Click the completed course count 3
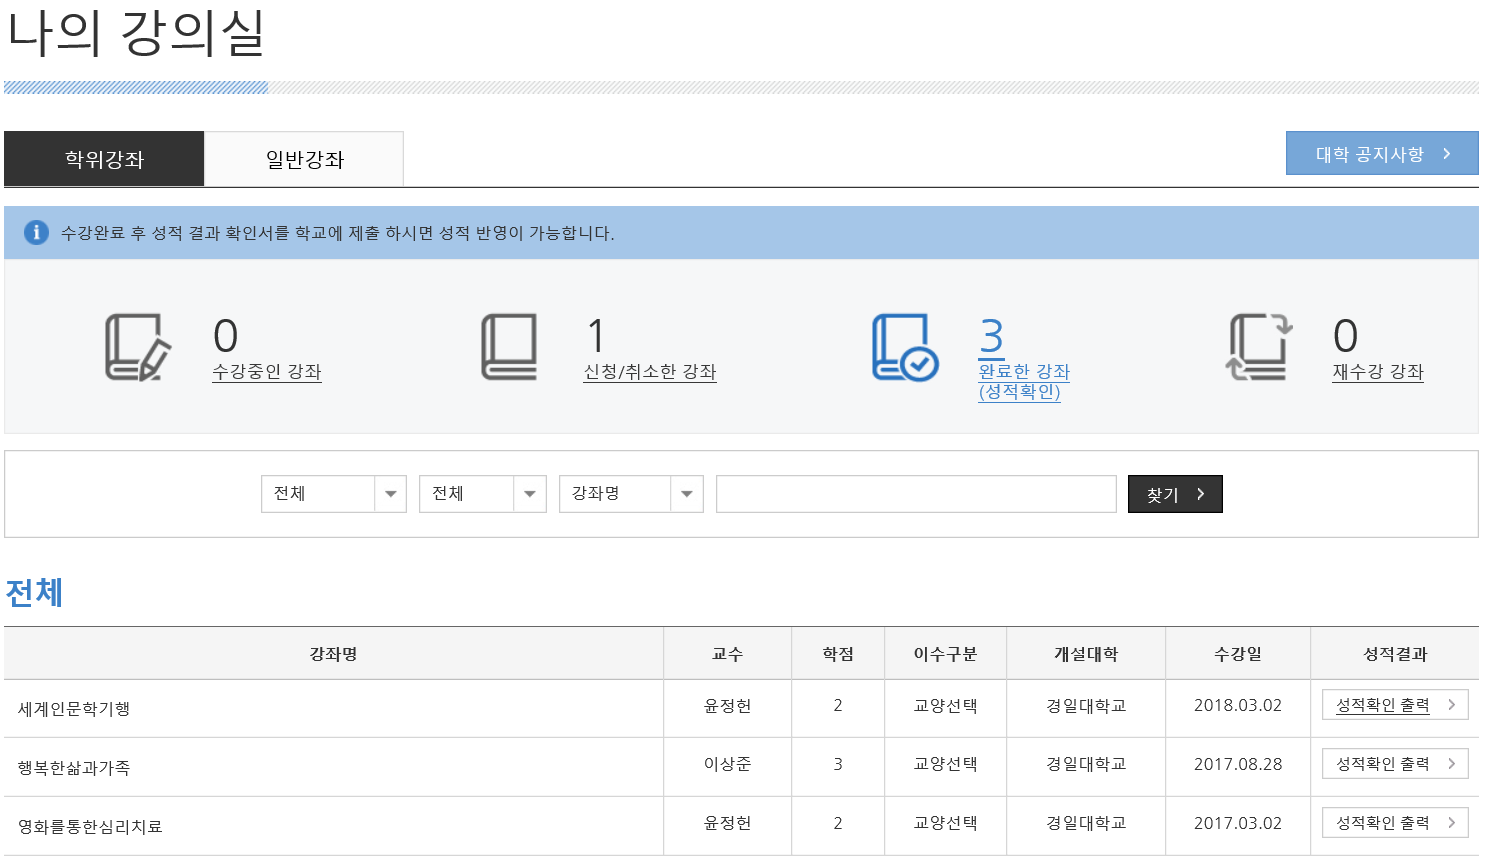1486x858 pixels. tap(991, 337)
